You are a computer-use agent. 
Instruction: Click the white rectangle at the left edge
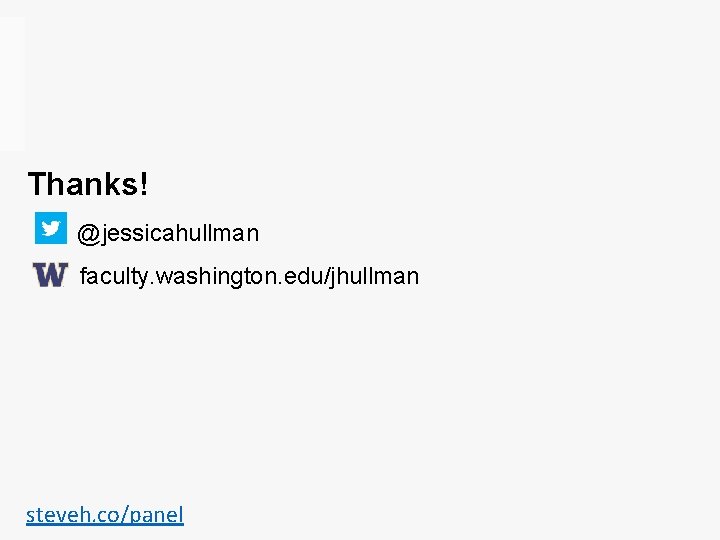(12, 84)
